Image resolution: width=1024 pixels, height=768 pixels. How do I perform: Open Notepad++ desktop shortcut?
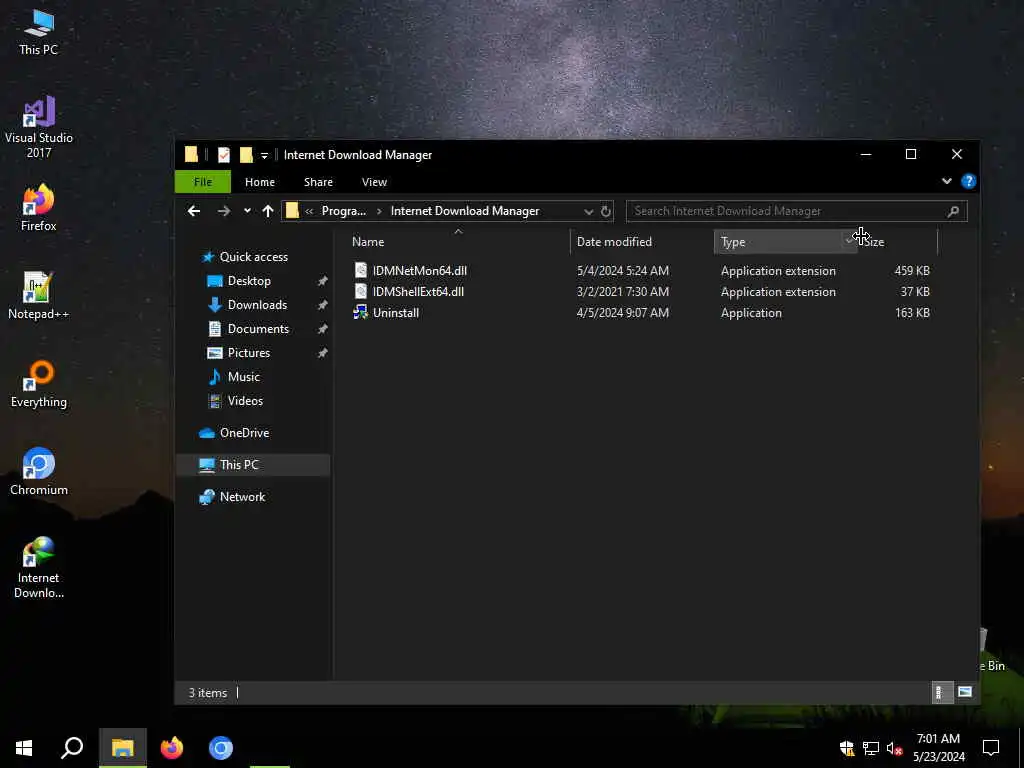point(39,295)
